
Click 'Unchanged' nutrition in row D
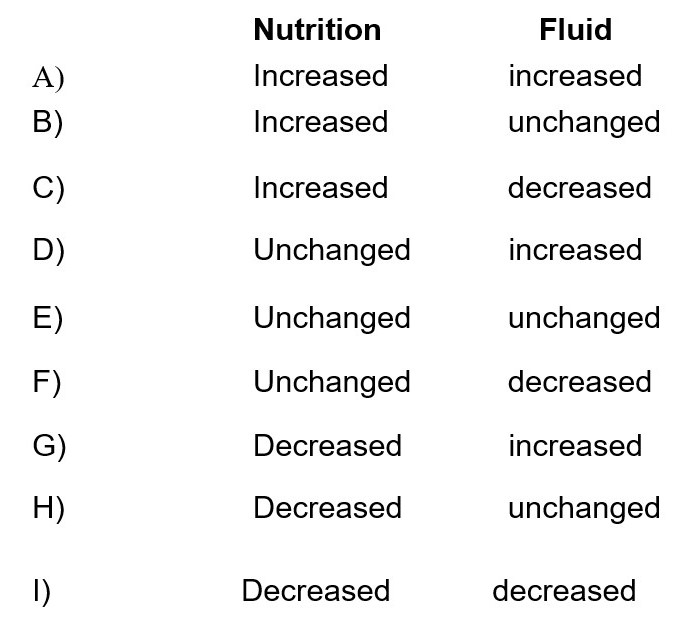coord(332,251)
